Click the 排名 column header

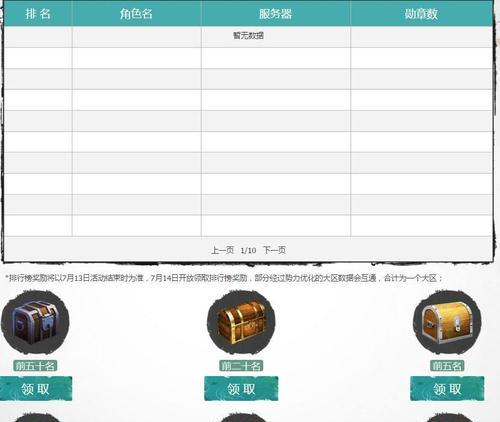point(38,14)
